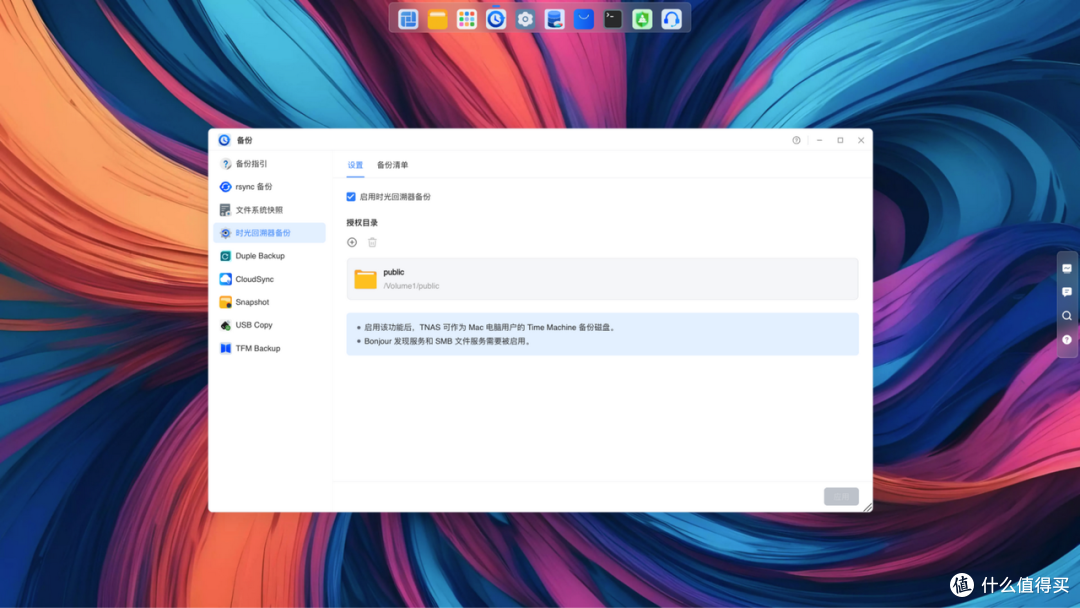Launch the terminal icon in the dock
This screenshot has height=608, width=1080.
point(613,19)
